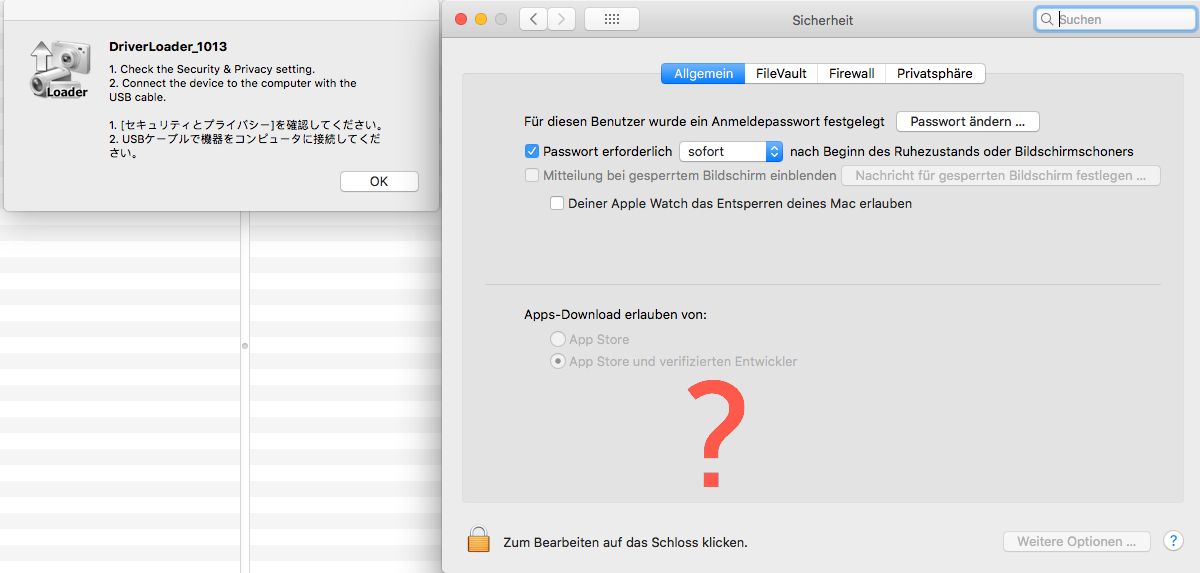The image size is (1200, 573).
Task: Show all preferences via grid icon
Action: click(x=611, y=19)
